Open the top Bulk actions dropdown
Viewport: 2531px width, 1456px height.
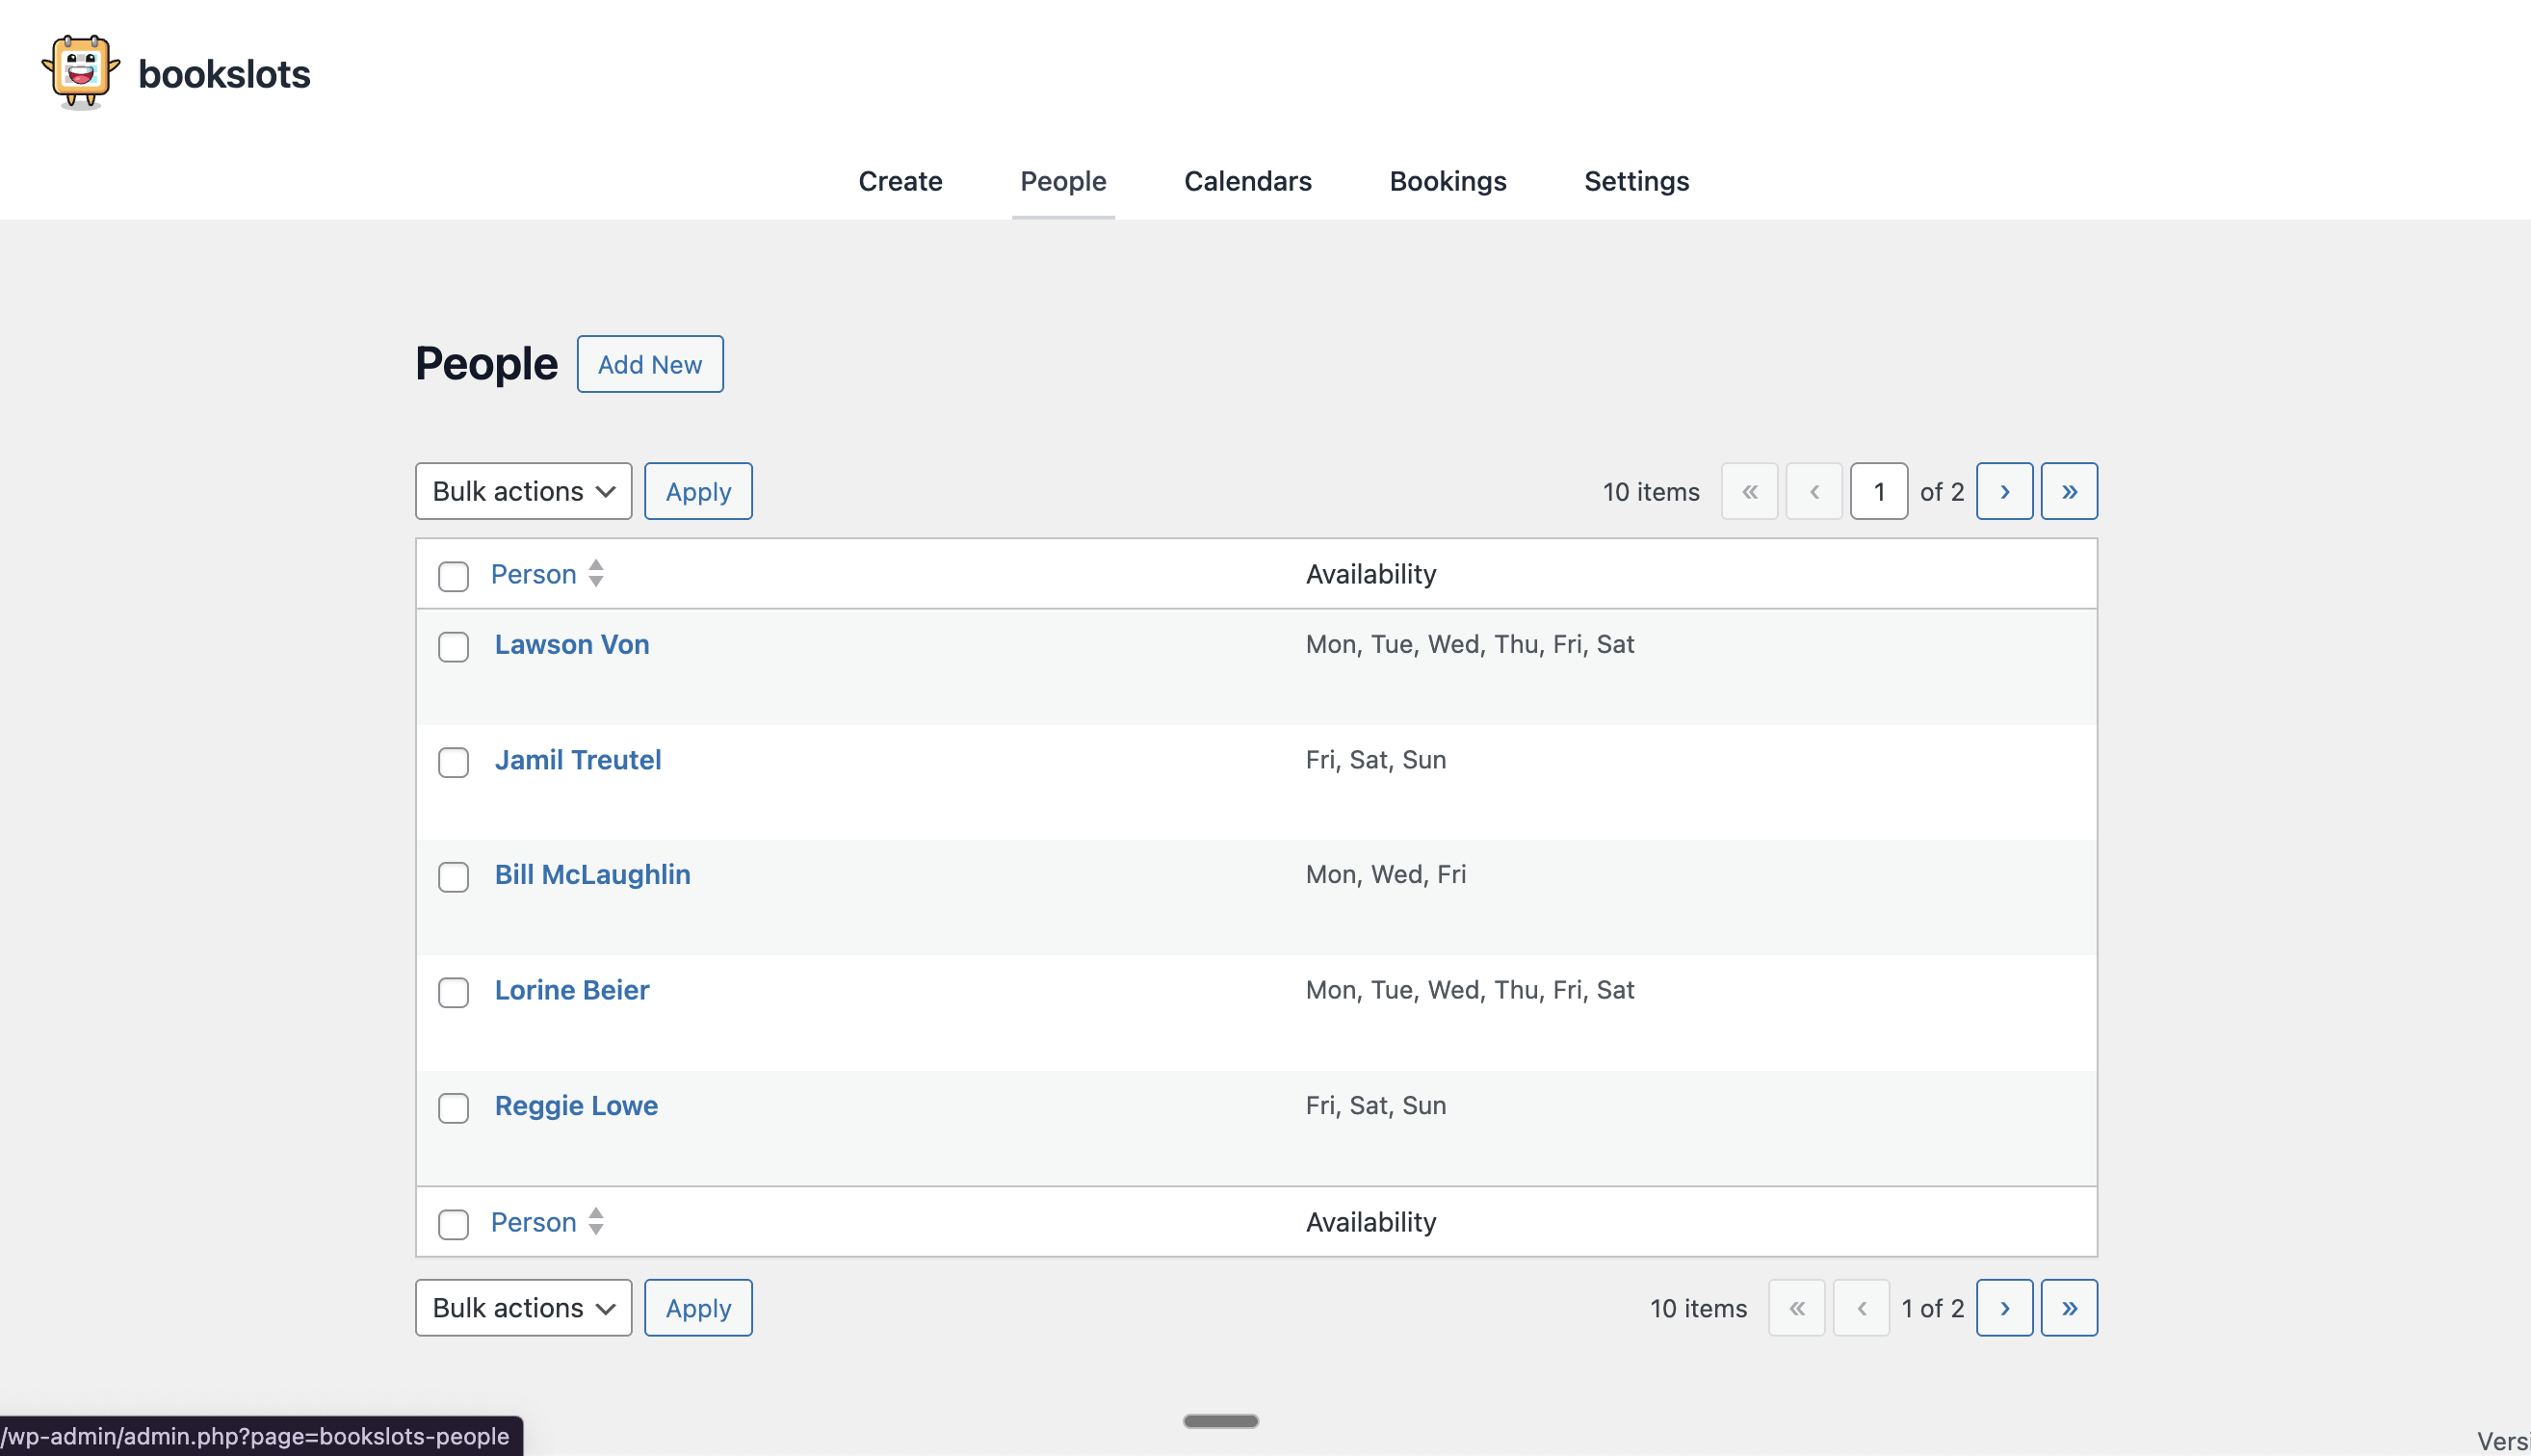pos(523,491)
